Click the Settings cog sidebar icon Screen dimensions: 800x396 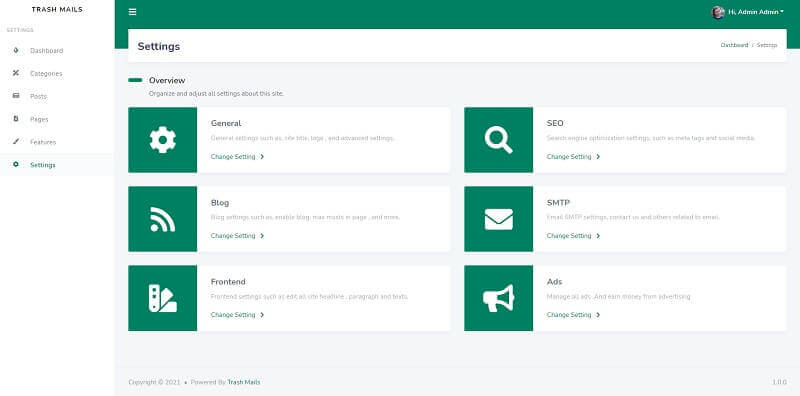(x=16, y=164)
